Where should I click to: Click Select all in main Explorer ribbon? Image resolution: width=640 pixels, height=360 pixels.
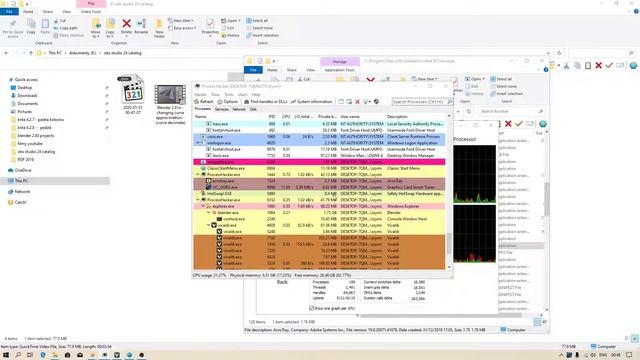click(x=258, y=21)
